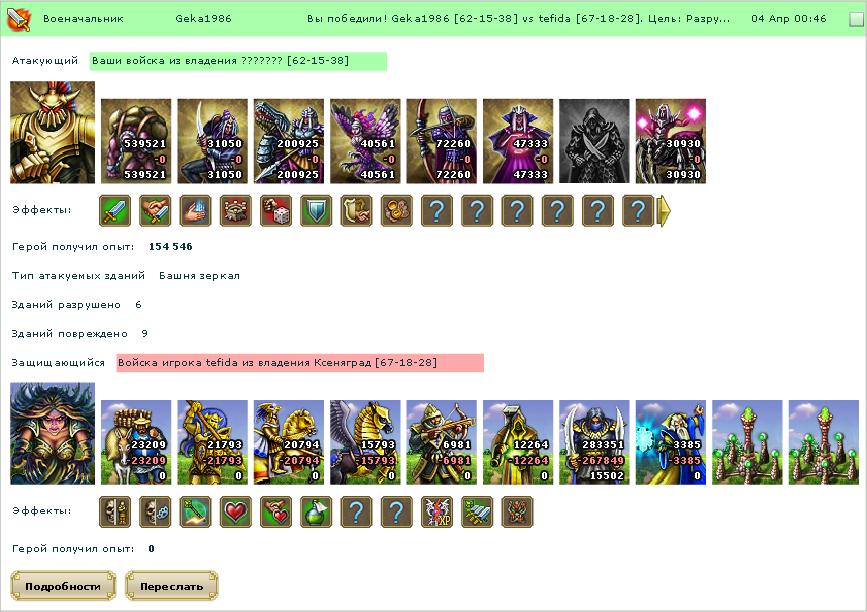Open the Подробности details button
This screenshot has height=612, width=867.
click(x=63, y=586)
